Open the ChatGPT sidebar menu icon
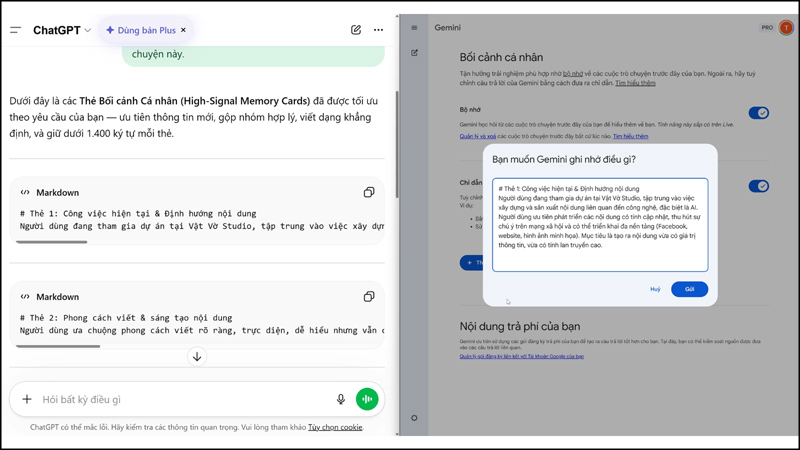 pos(15,30)
